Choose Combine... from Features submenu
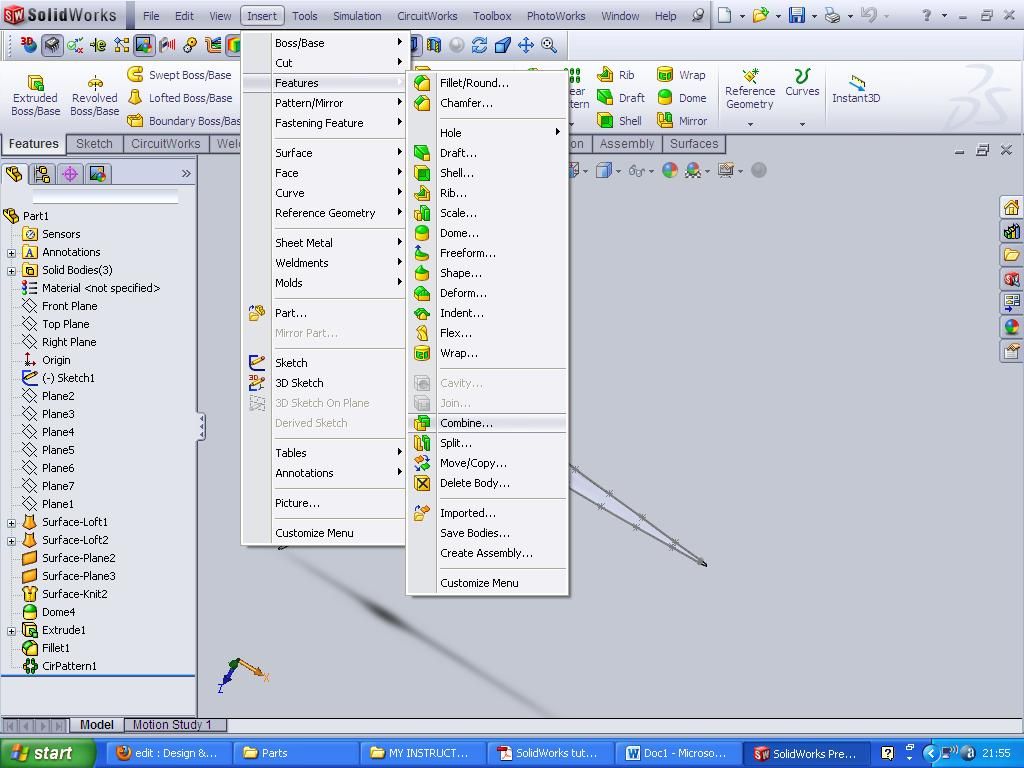Viewport: 1024px width, 768px height. (x=466, y=423)
